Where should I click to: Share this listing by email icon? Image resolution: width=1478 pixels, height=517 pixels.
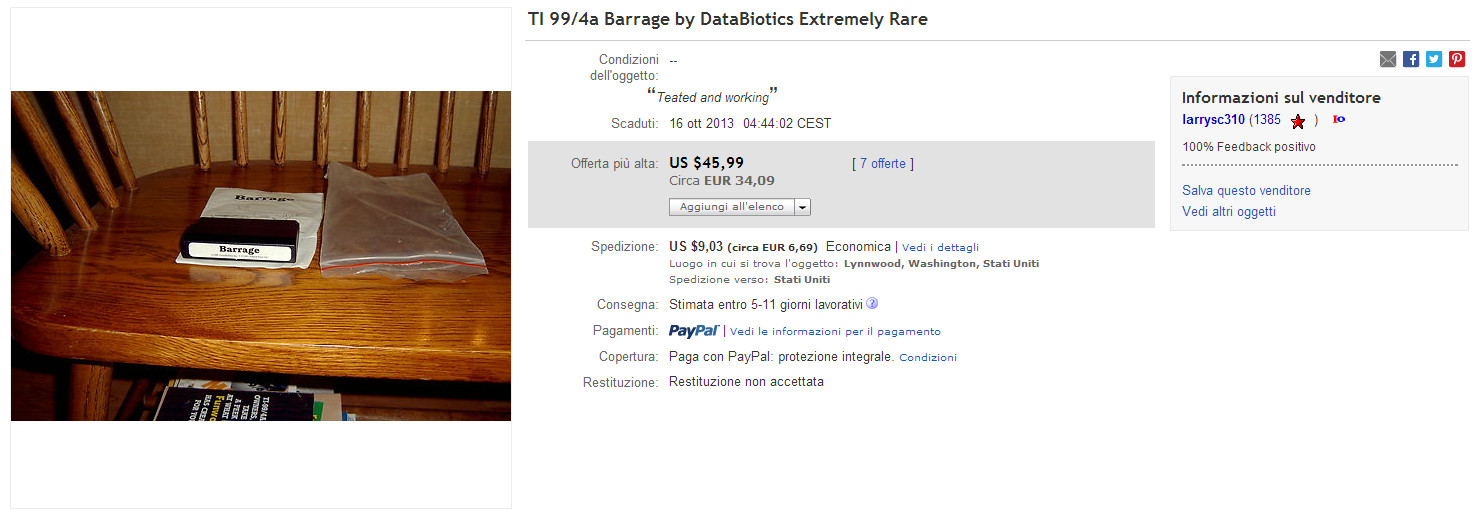coord(1388,59)
